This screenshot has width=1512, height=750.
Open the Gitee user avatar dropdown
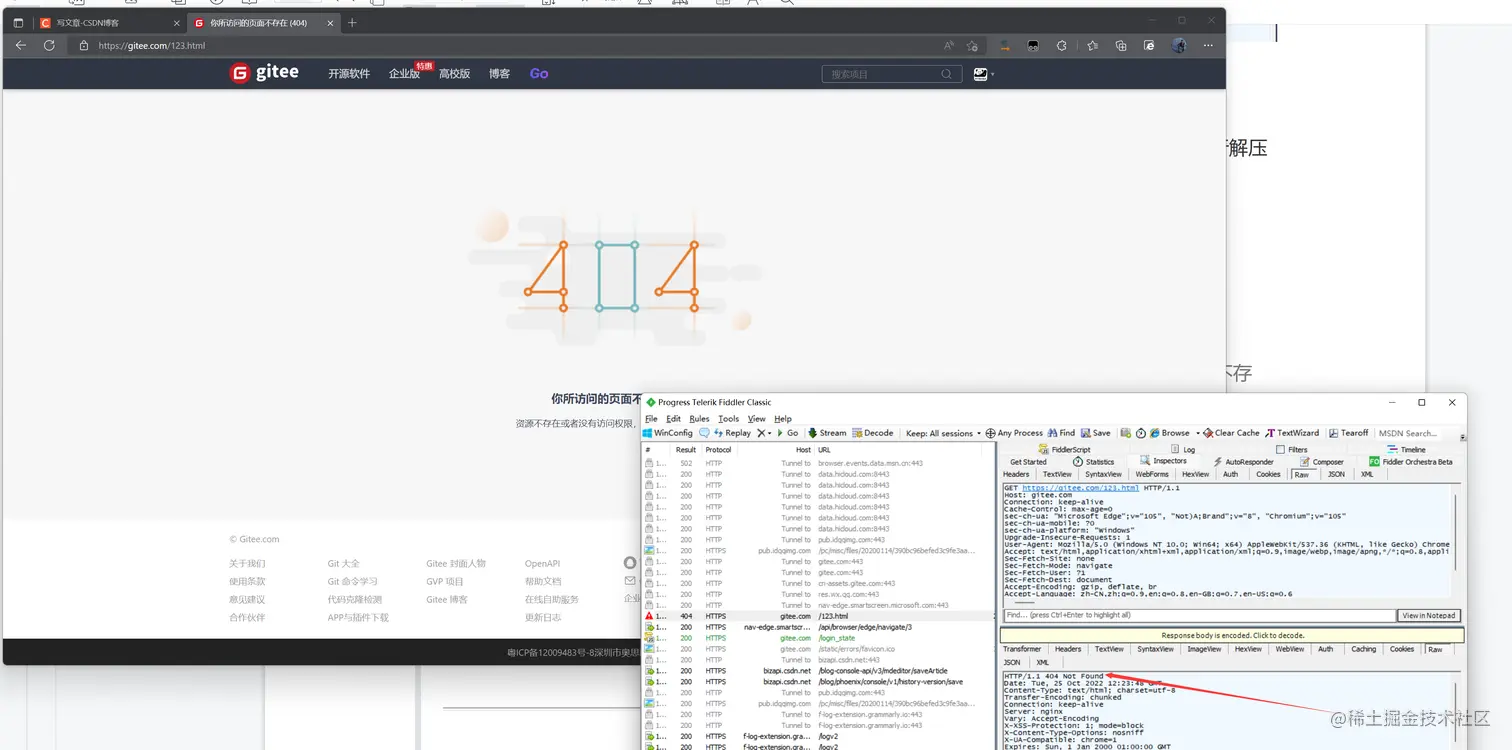tap(983, 74)
